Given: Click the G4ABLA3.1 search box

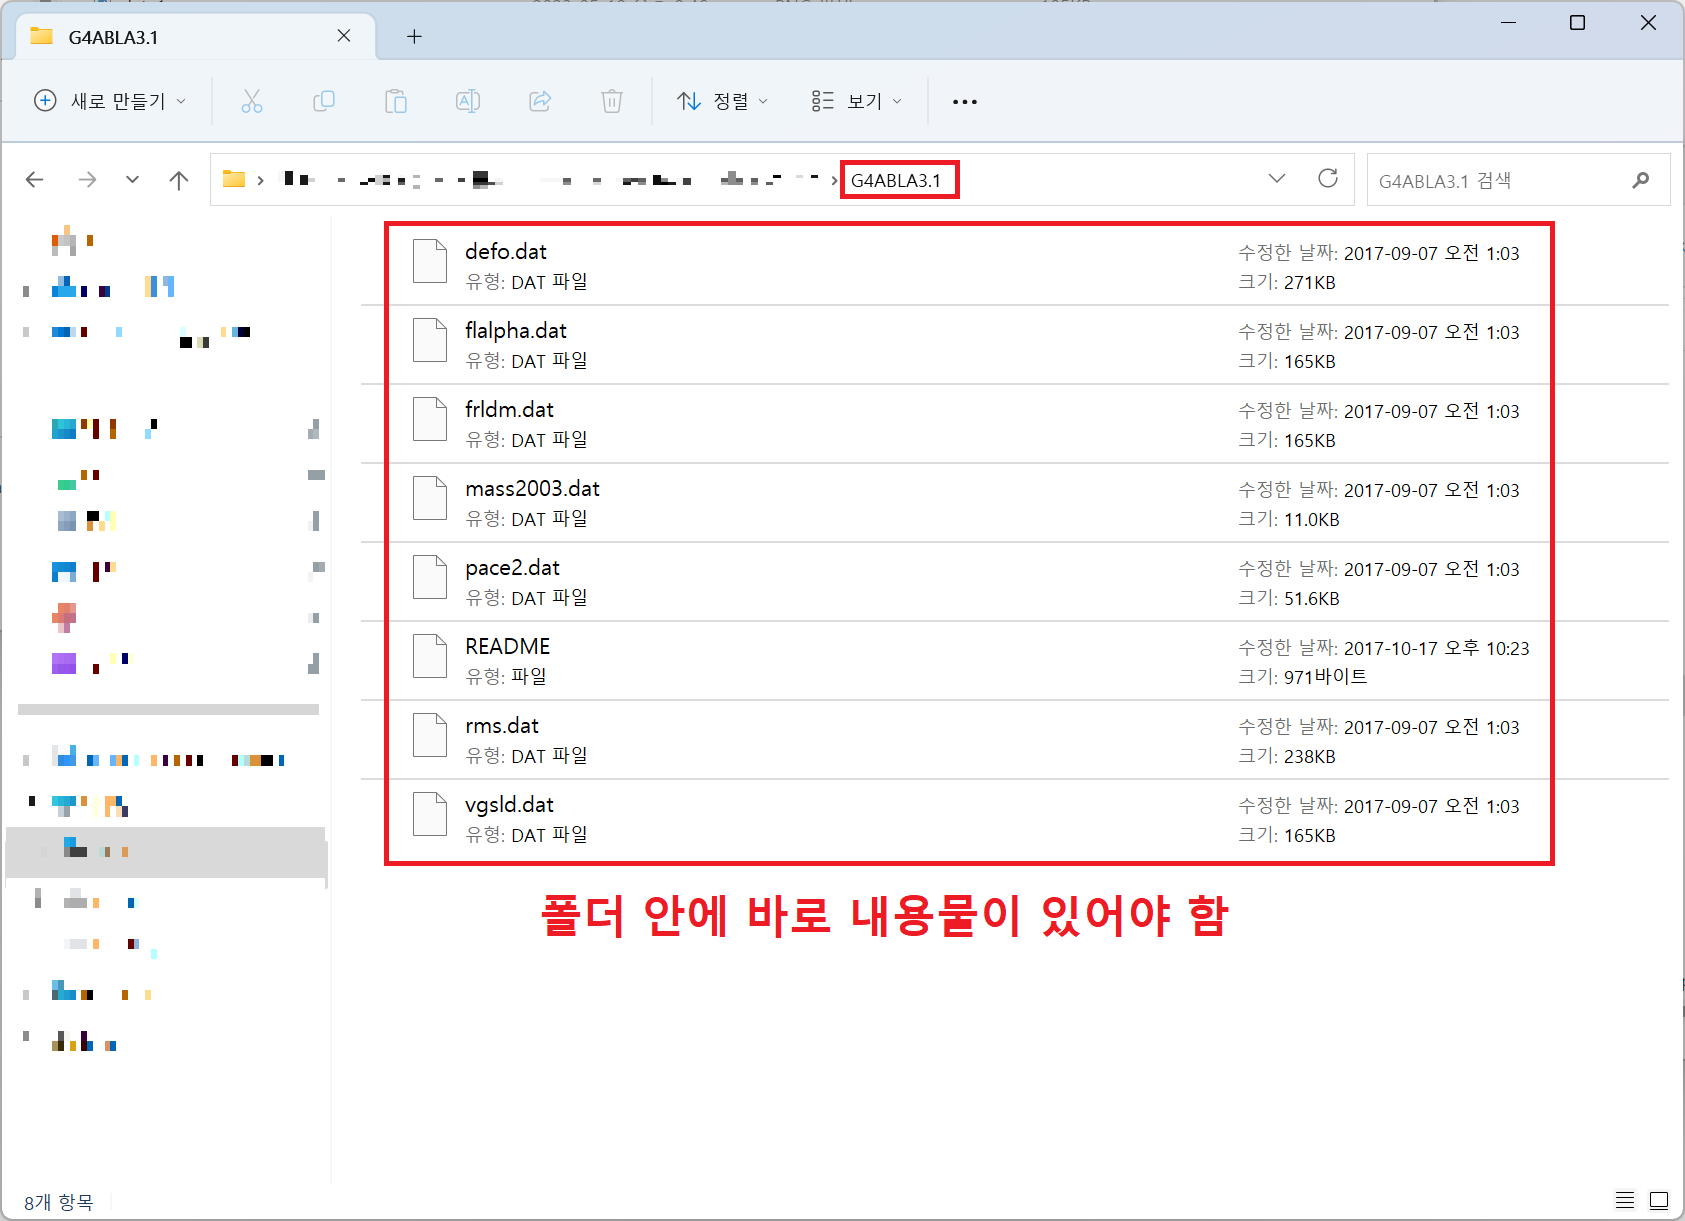Looking at the screenshot, I should (1500, 181).
